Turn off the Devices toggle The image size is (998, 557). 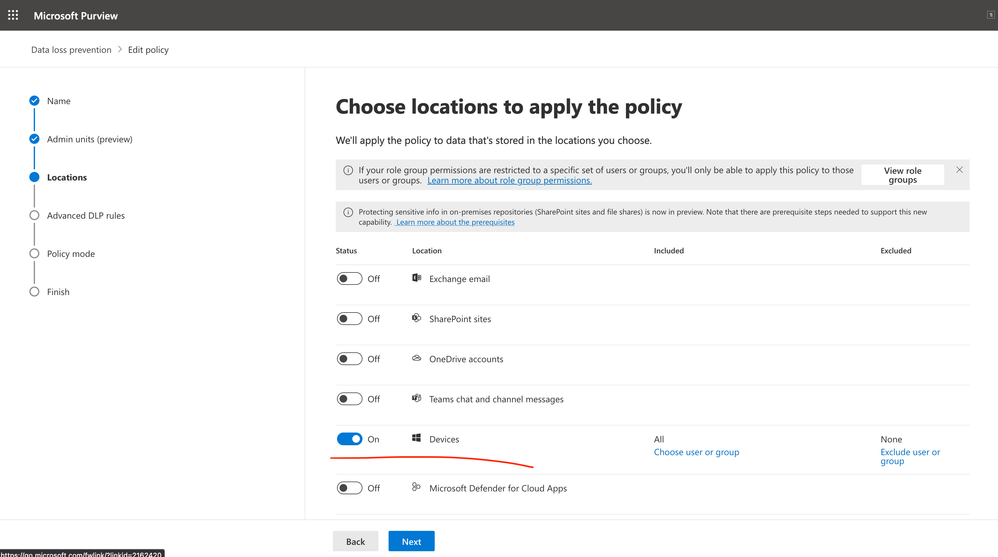(349, 439)
